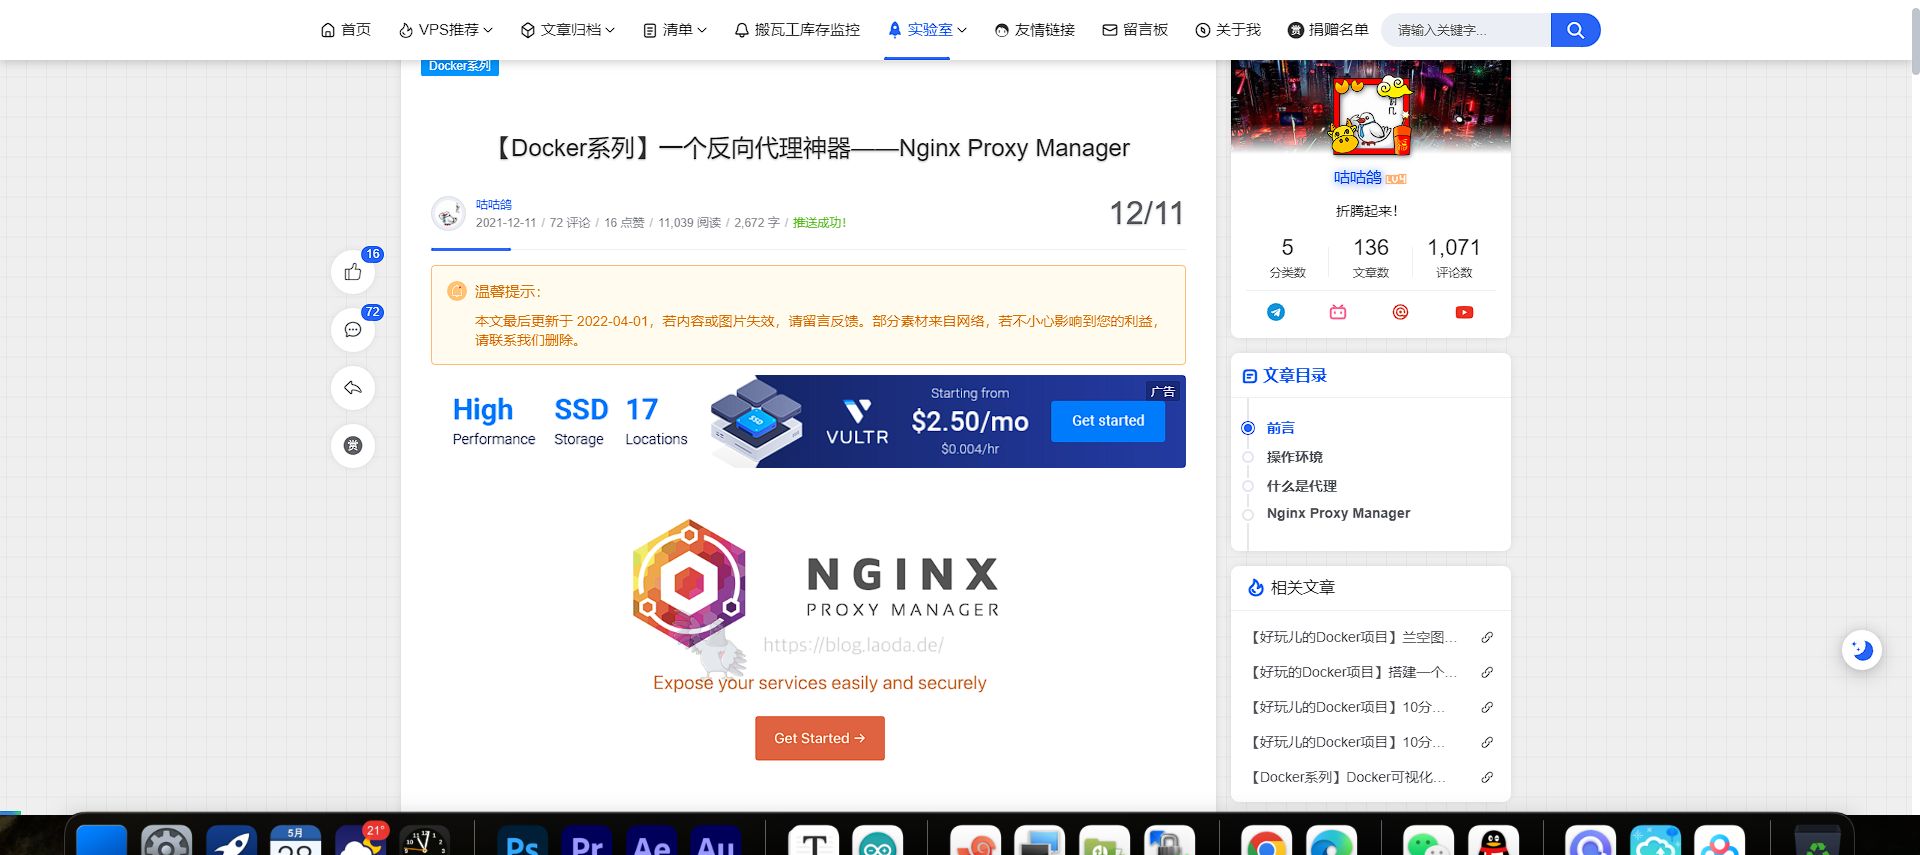Expand the VPS推荐 dropdown menu
This screenshot has height=855, width=1920.
coord(446,30)
